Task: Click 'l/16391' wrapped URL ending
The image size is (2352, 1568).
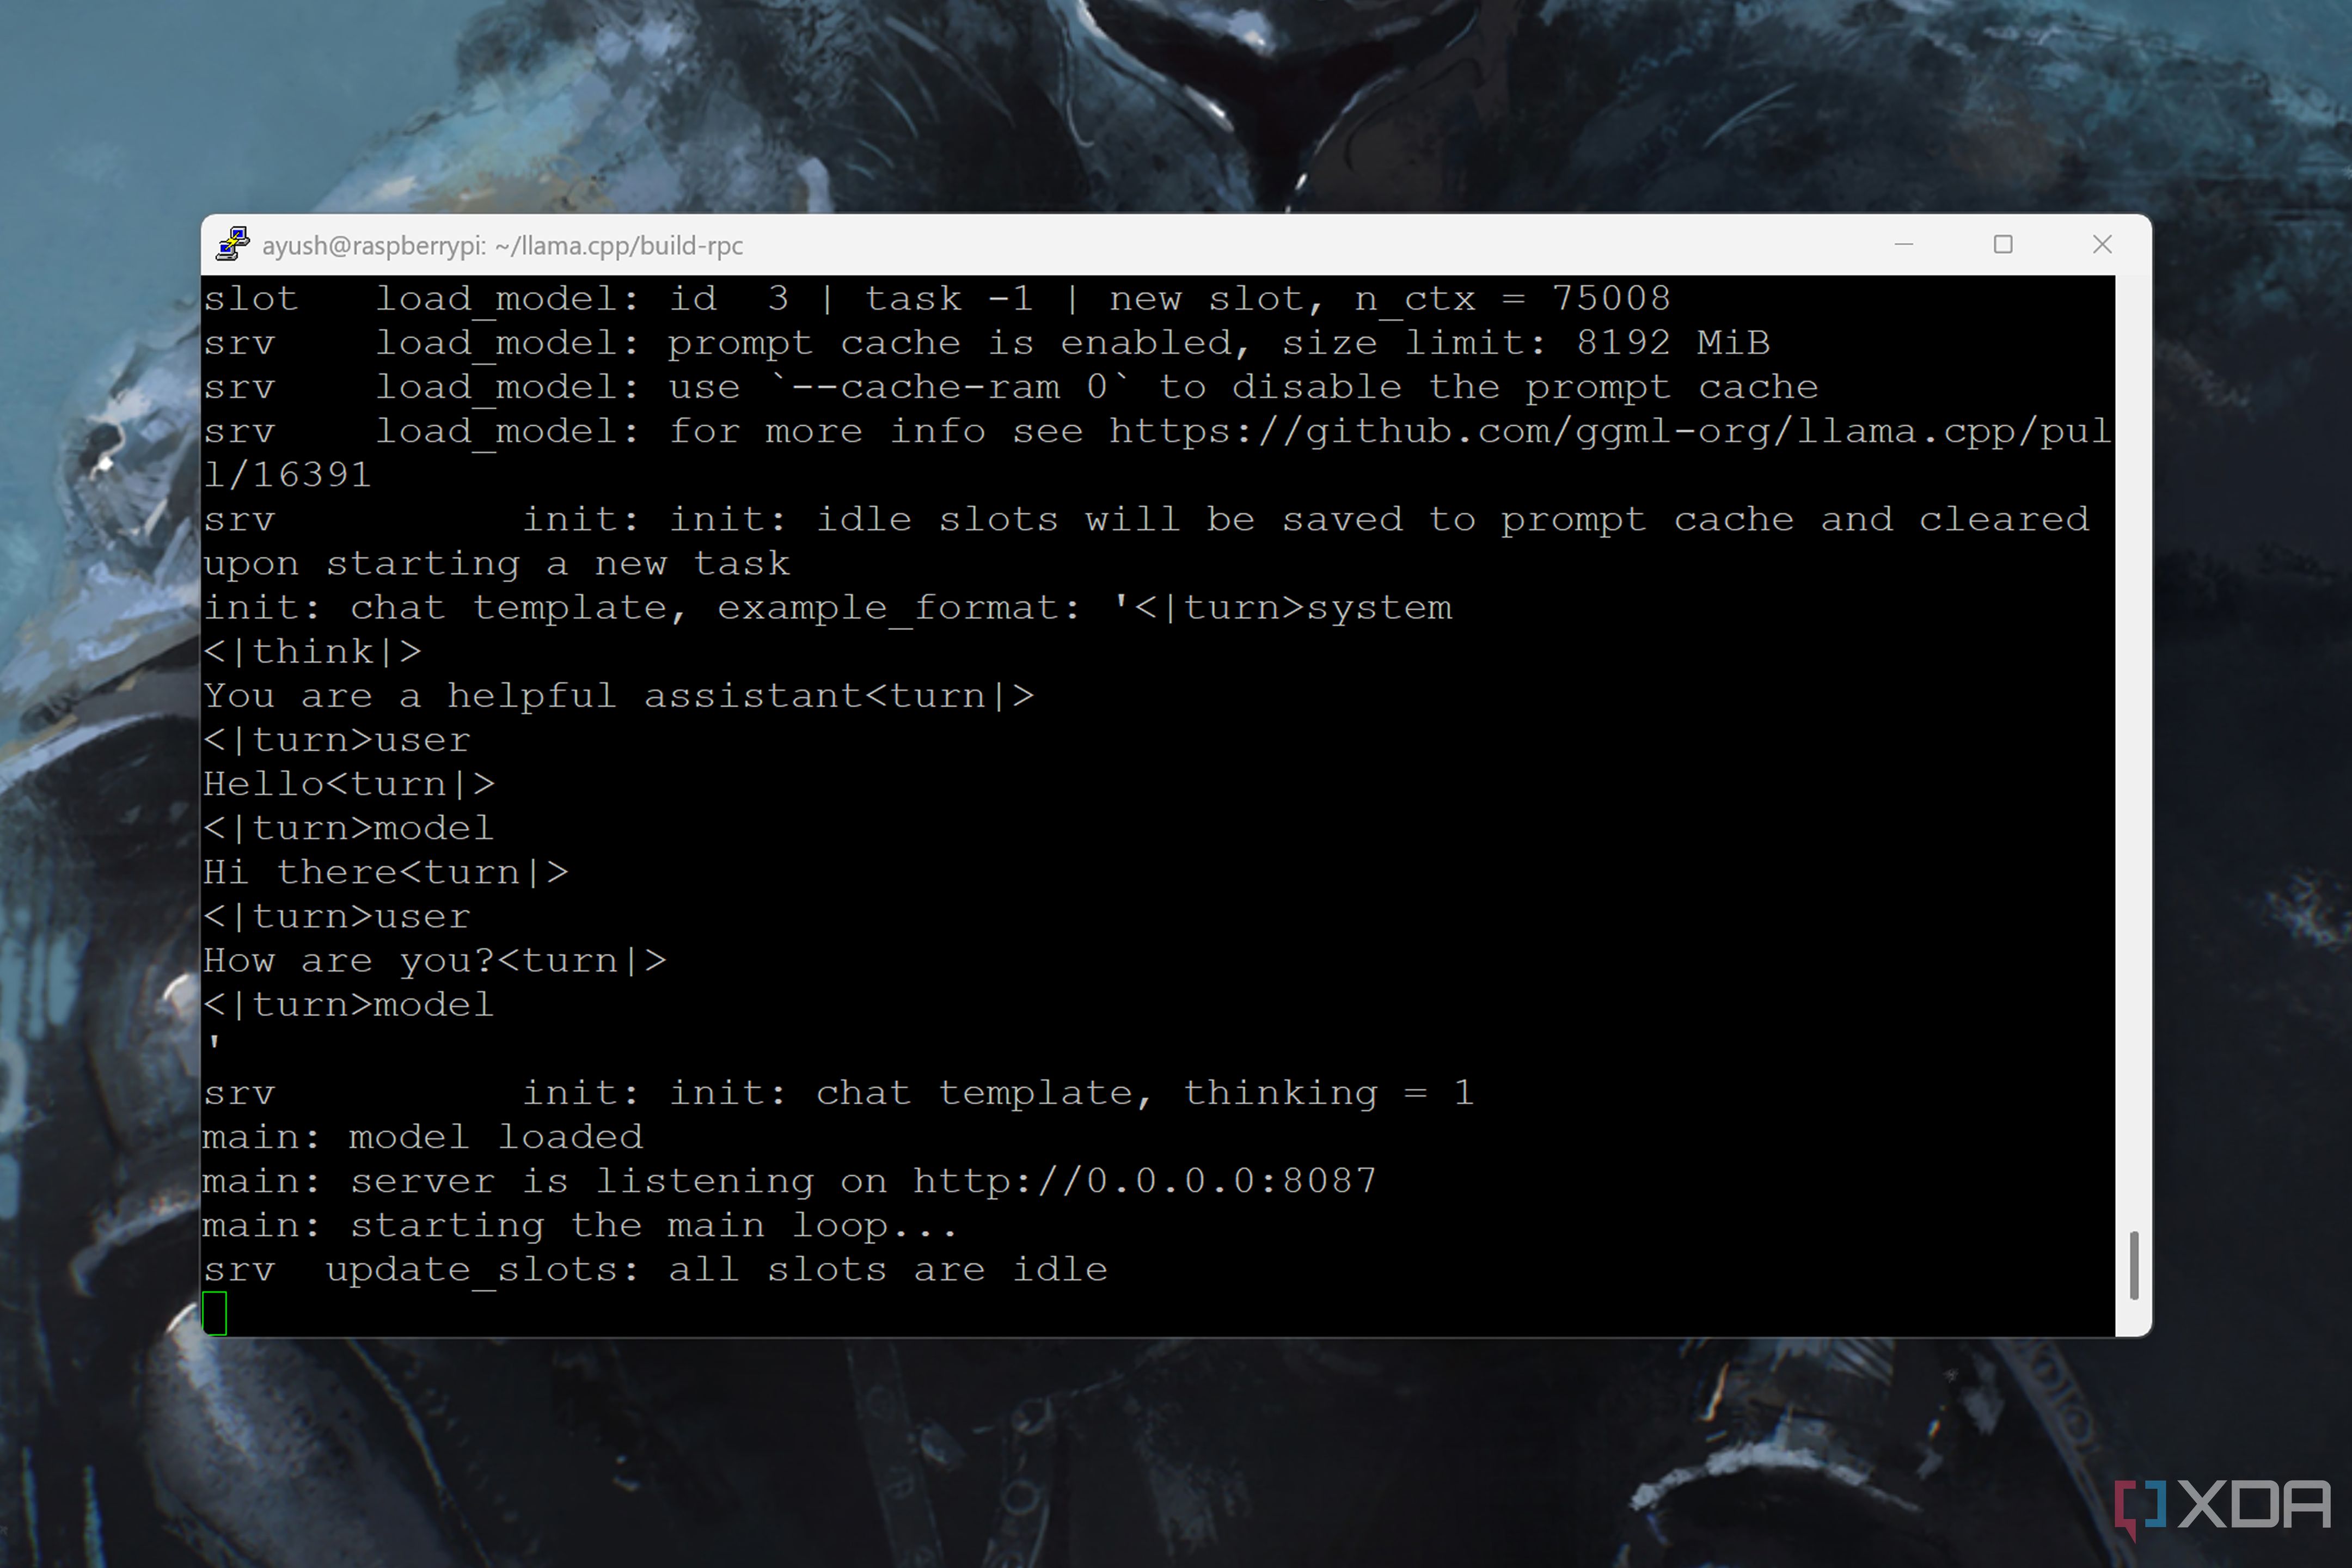Action: coord(287,475)
